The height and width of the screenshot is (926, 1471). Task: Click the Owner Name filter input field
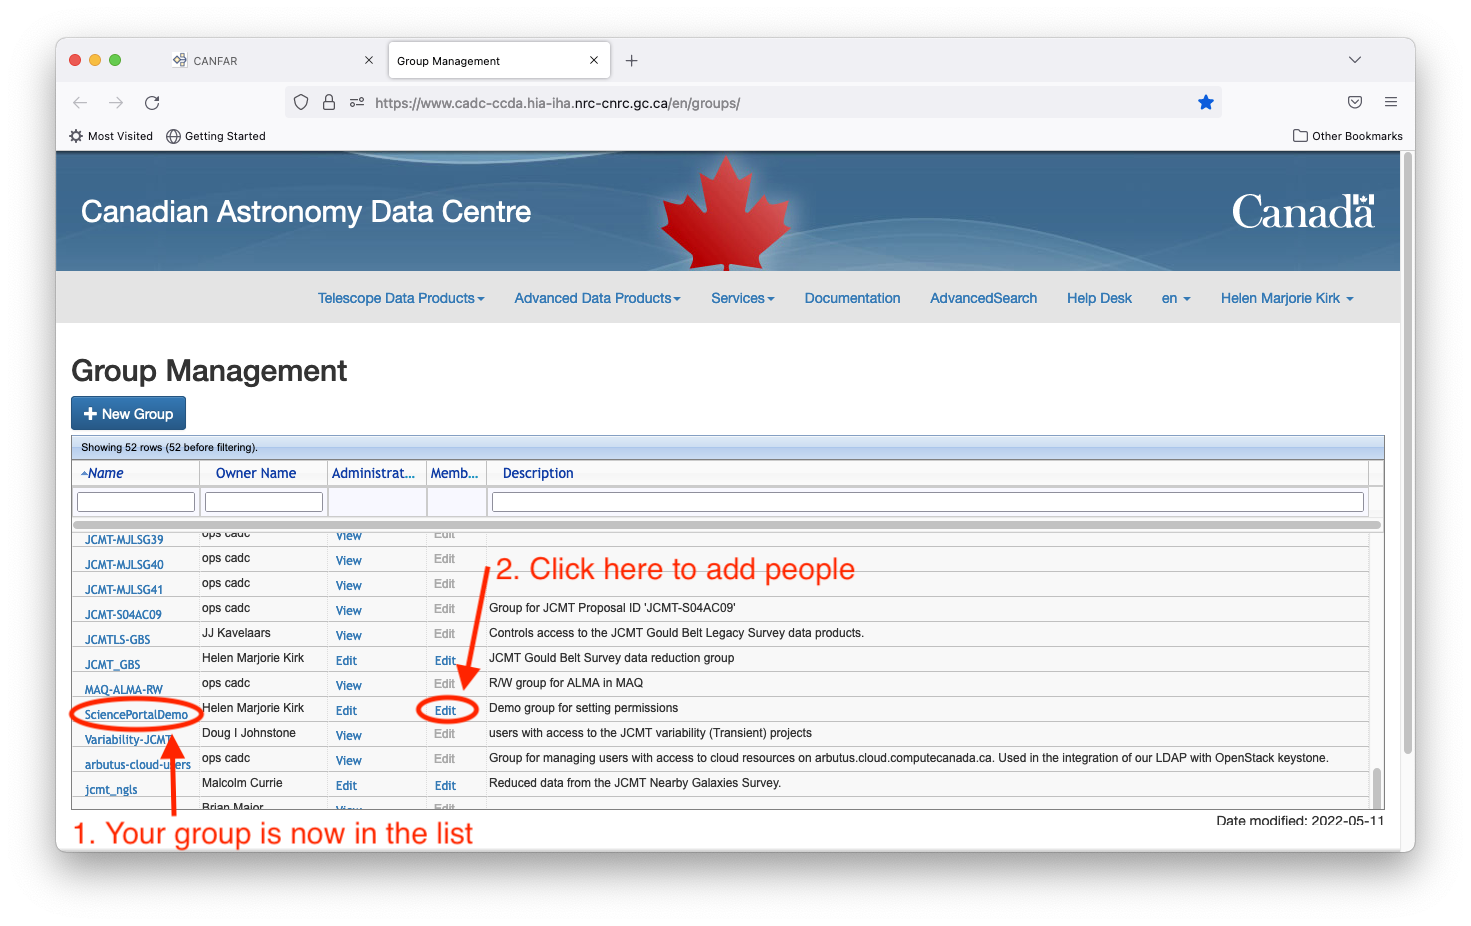click(x=264, y=502)
